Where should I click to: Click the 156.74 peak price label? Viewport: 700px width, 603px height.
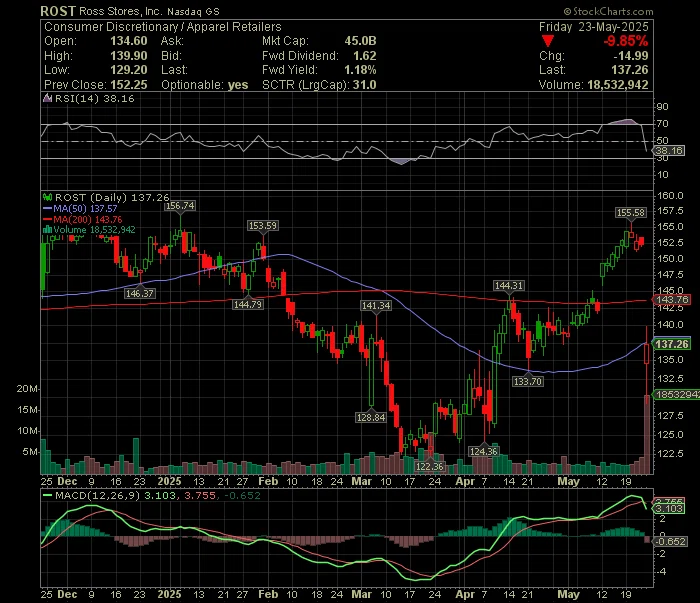[180, 206]
